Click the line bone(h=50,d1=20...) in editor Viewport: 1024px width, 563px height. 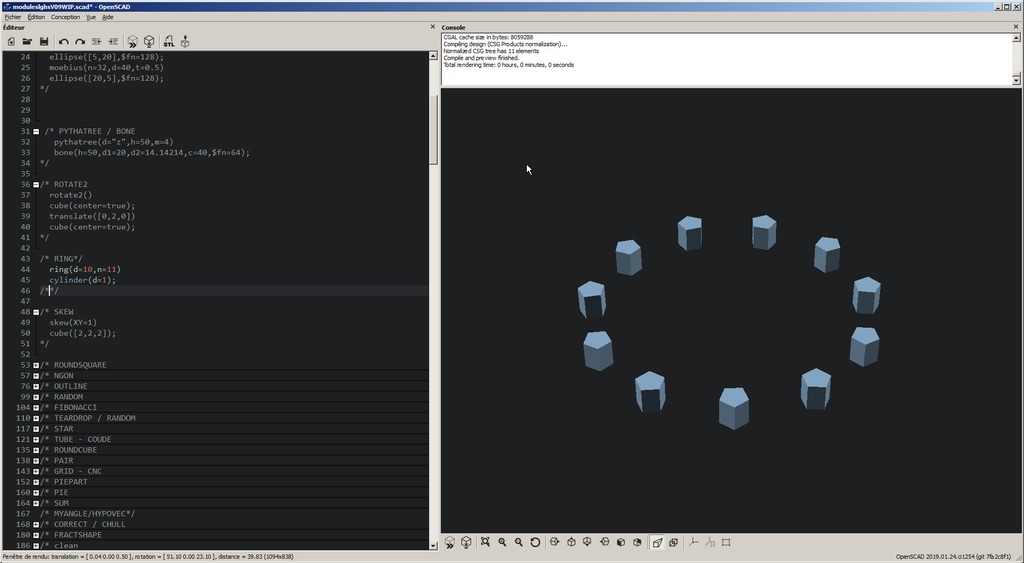click(x=152, y=153)
